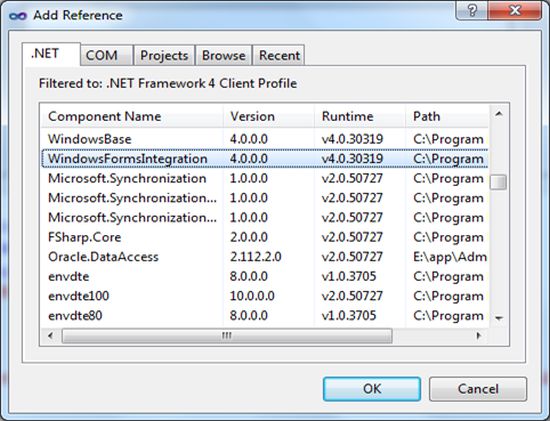The width and height of the screenshot is (550, 421).
Task: Show the Recent tab
Action: coord(279,55)
